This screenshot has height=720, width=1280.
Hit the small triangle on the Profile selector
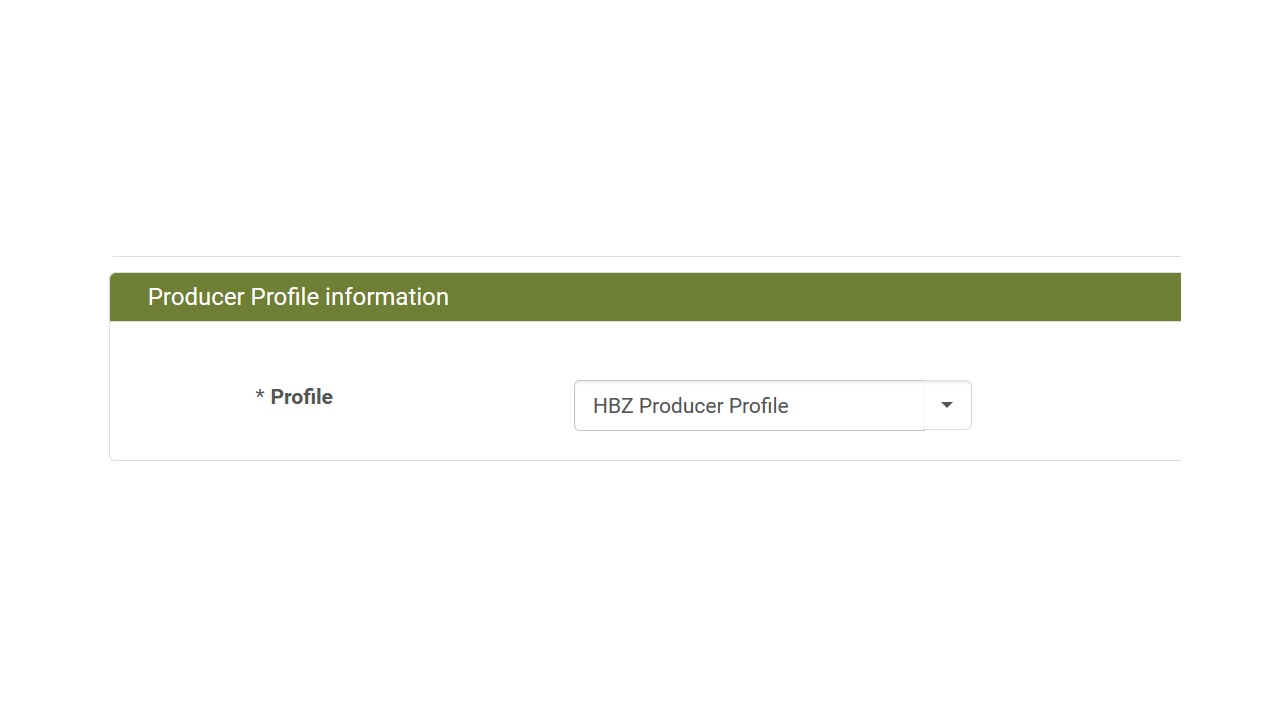click(947, 405)
